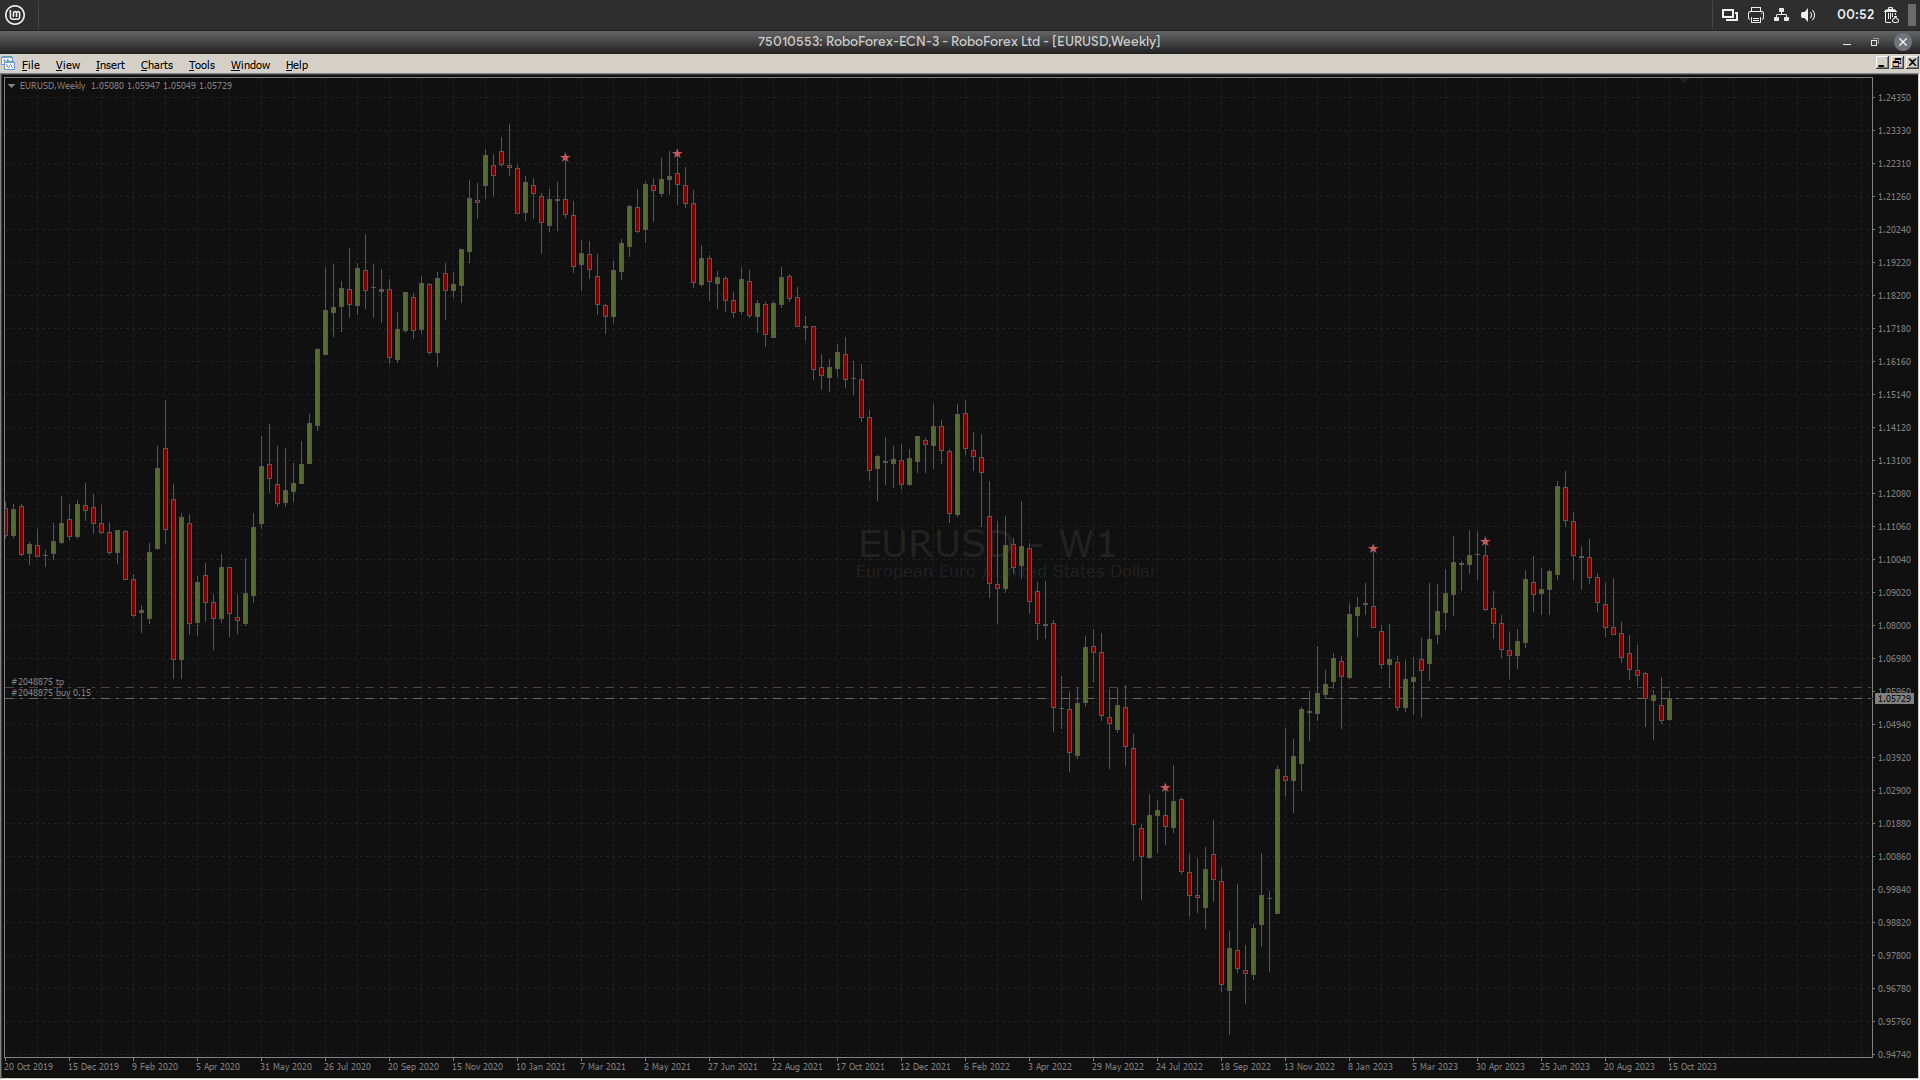Click the volume speaker tray icon

(x=1808, y=15)
